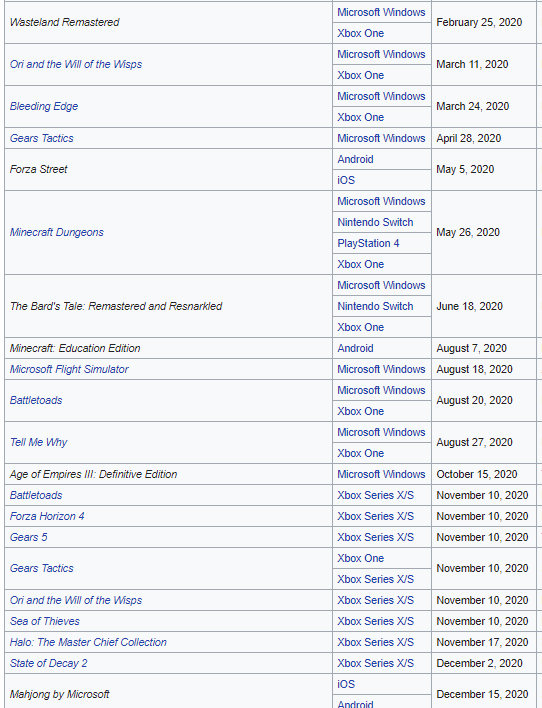Click Android link beside Minecraft: Education Edition
The image size is (542, 708).
point(355,349)
